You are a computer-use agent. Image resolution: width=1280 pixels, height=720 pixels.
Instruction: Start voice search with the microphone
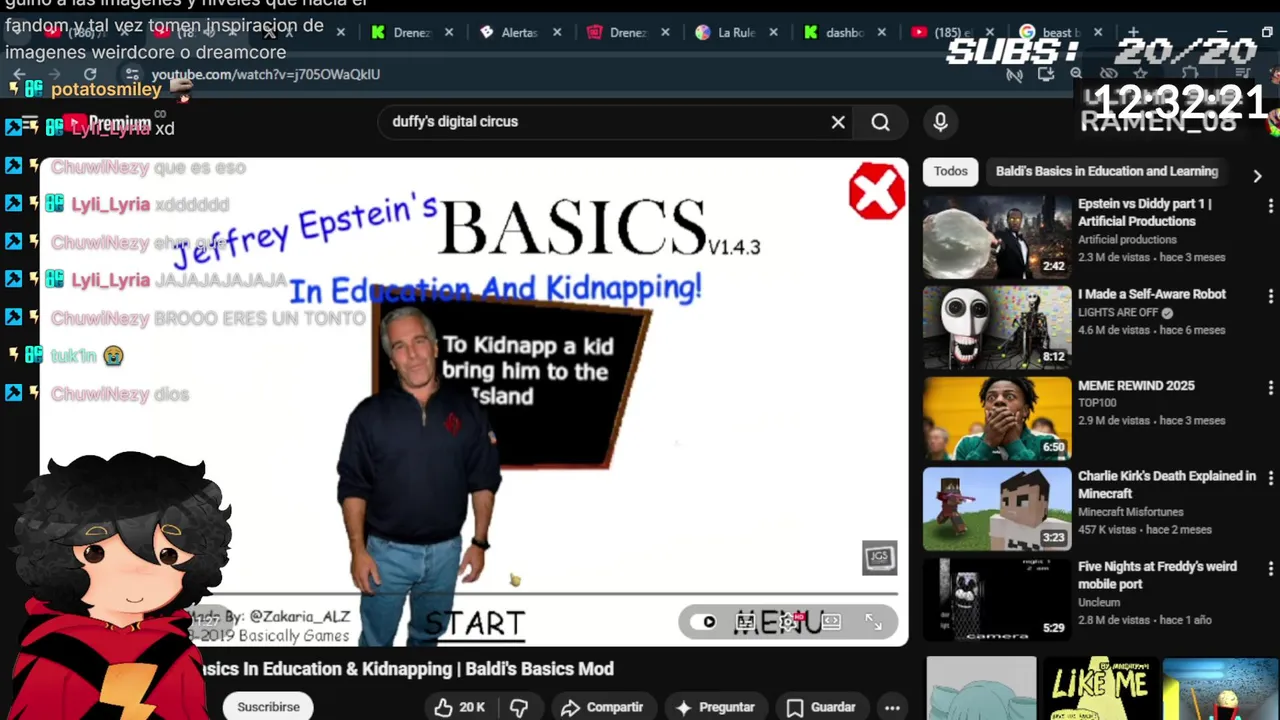(940, 122)
